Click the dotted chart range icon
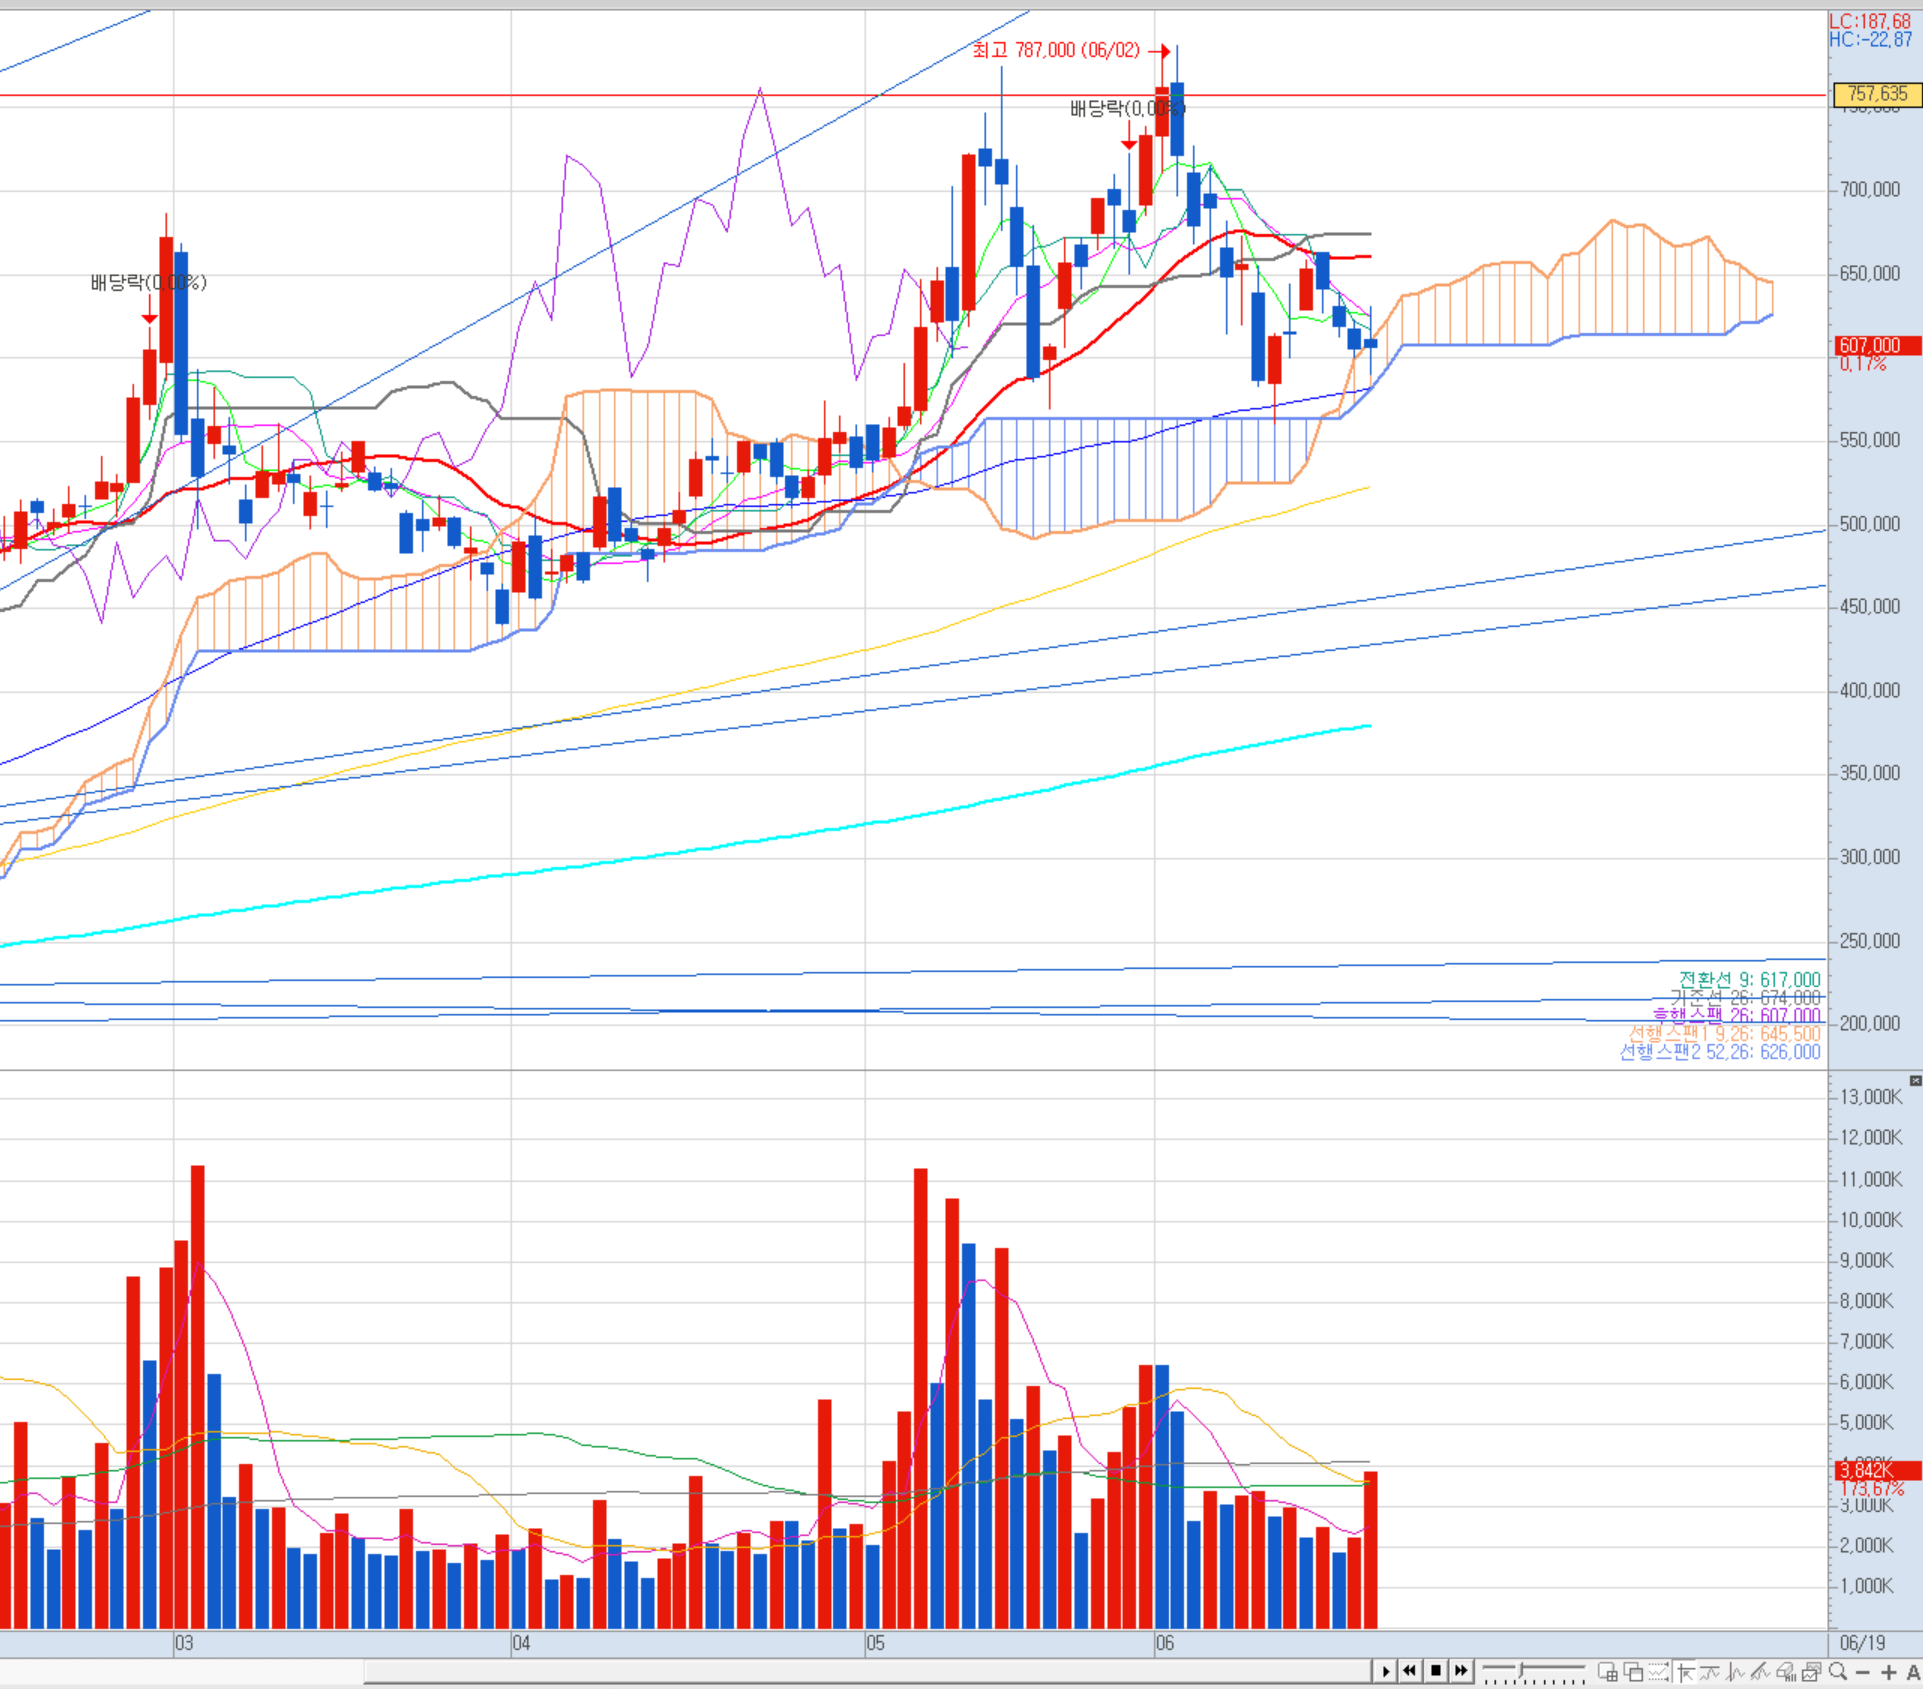The height and width of the screenshot is (1689, 1923). coord(1659,1672)
